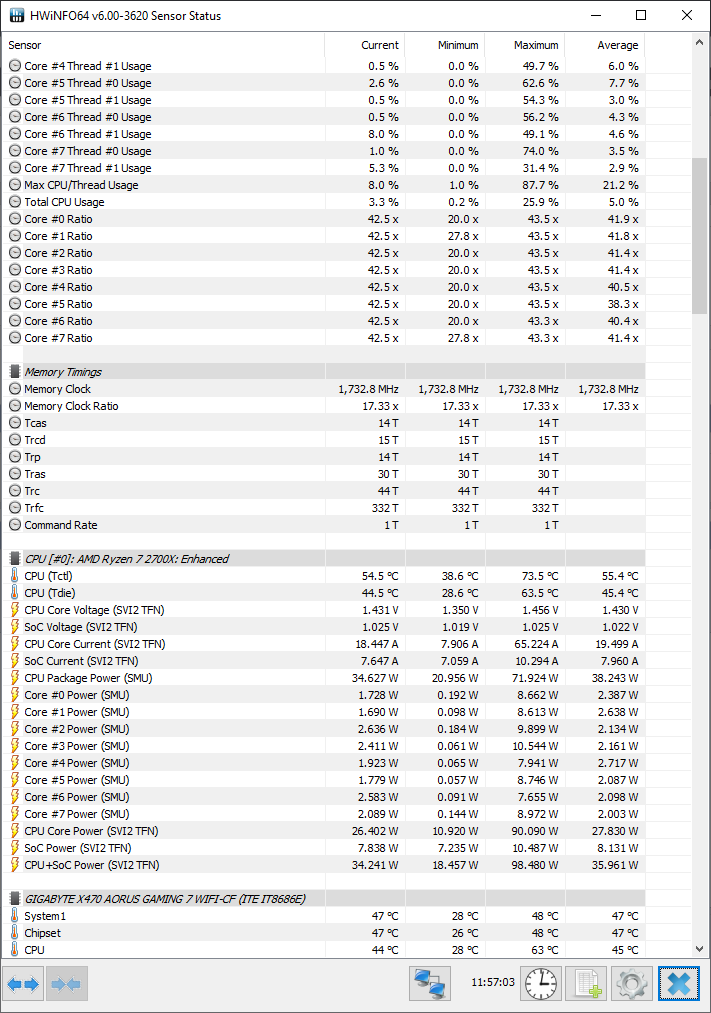Viewport: 711px width, 1013px height.
Task: Click the Sensor column header
Action: tap(25, 45)
